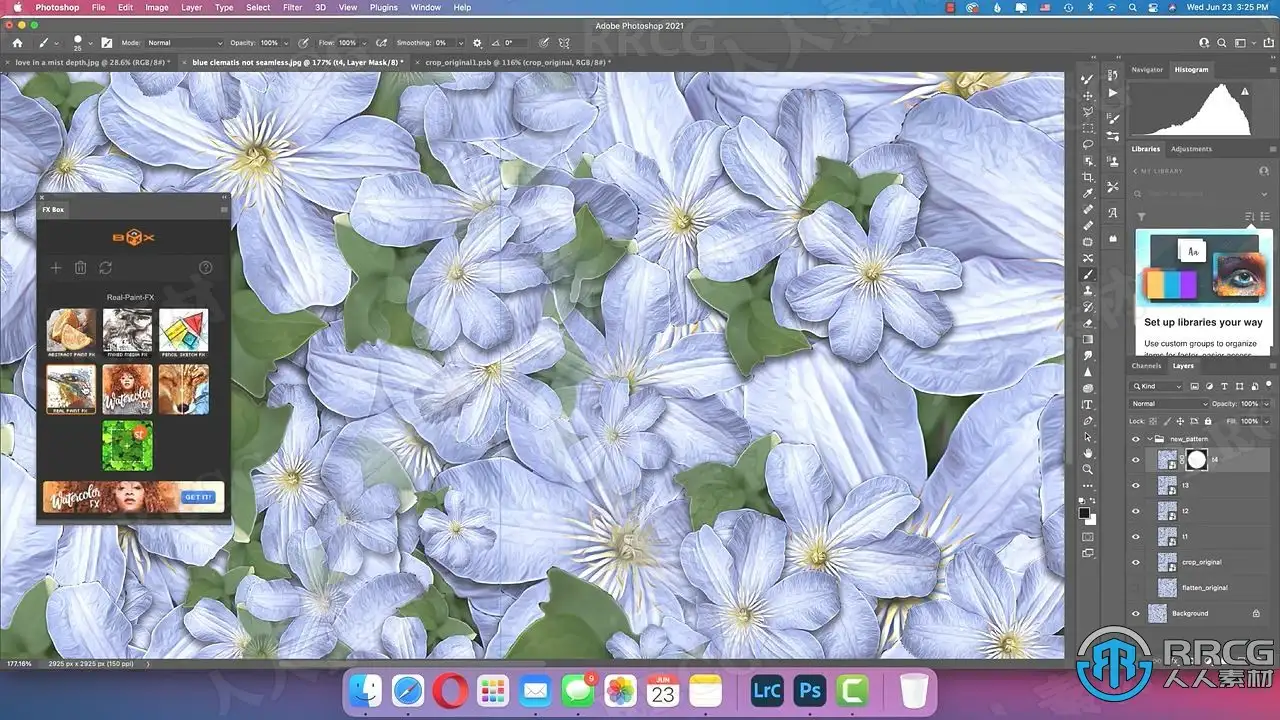
Task: Click the foreground color swatch
Action: (x=1084, y=513)
